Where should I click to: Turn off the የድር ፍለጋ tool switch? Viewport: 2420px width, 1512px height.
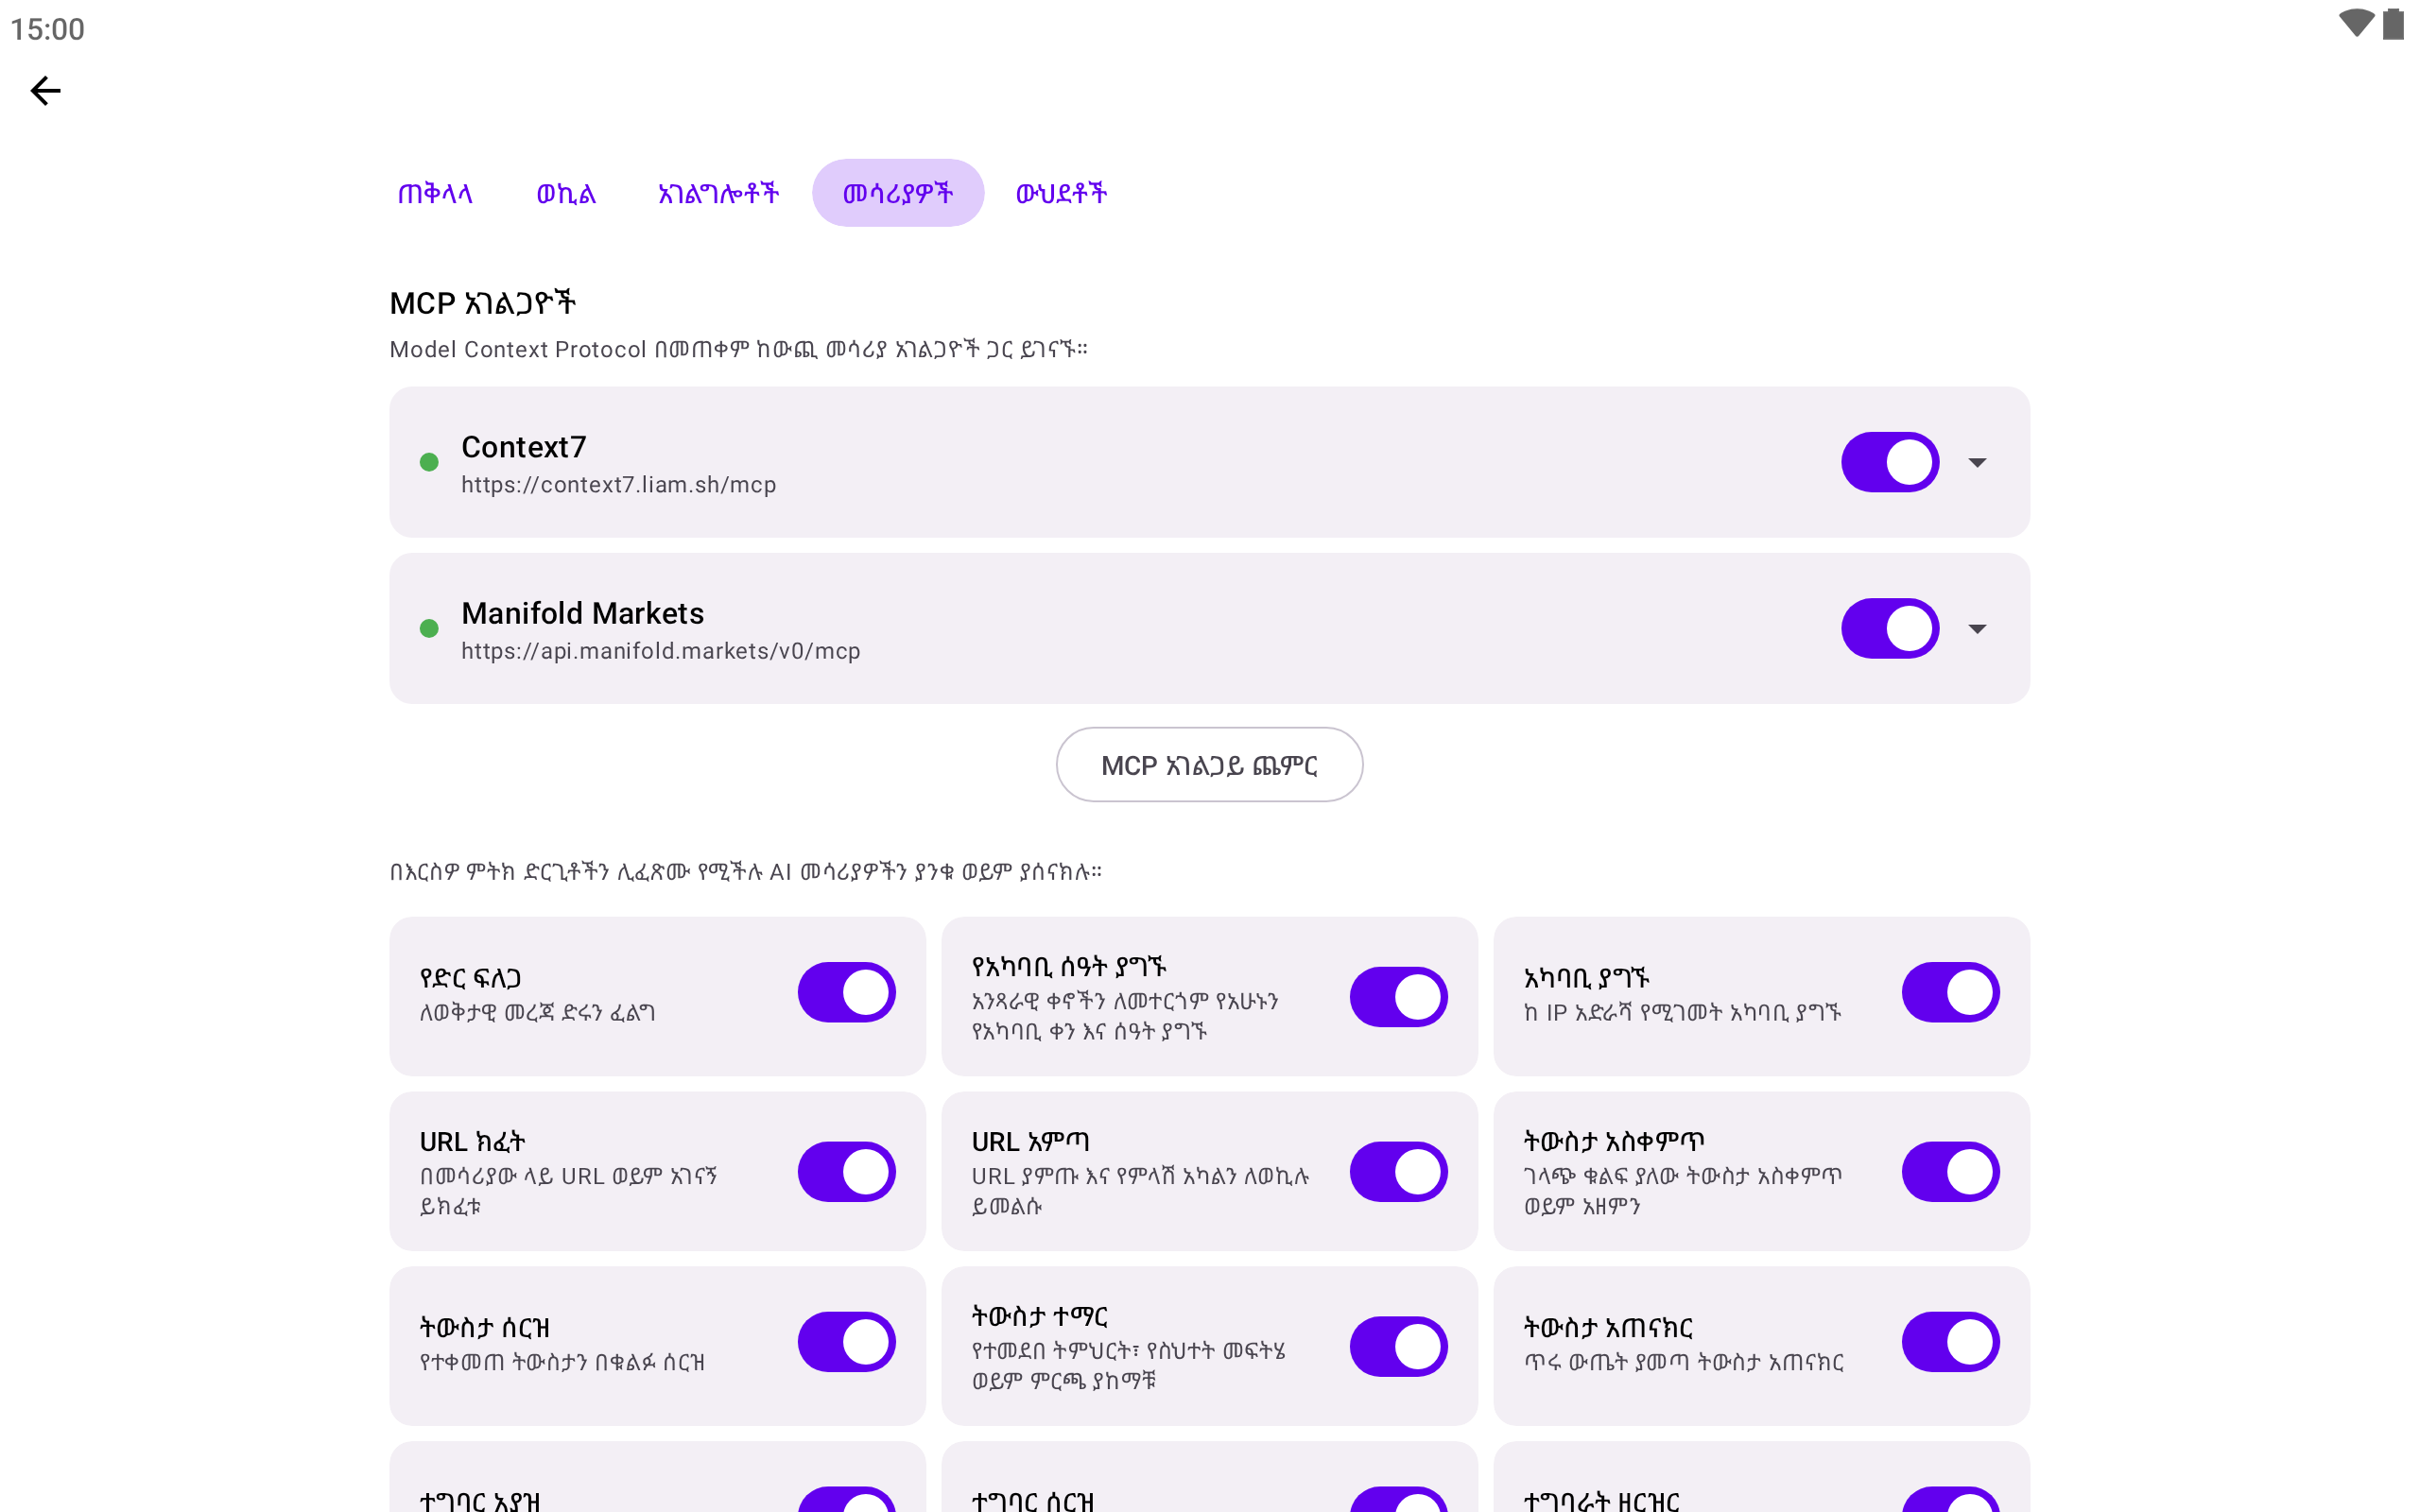pos(846,992)
